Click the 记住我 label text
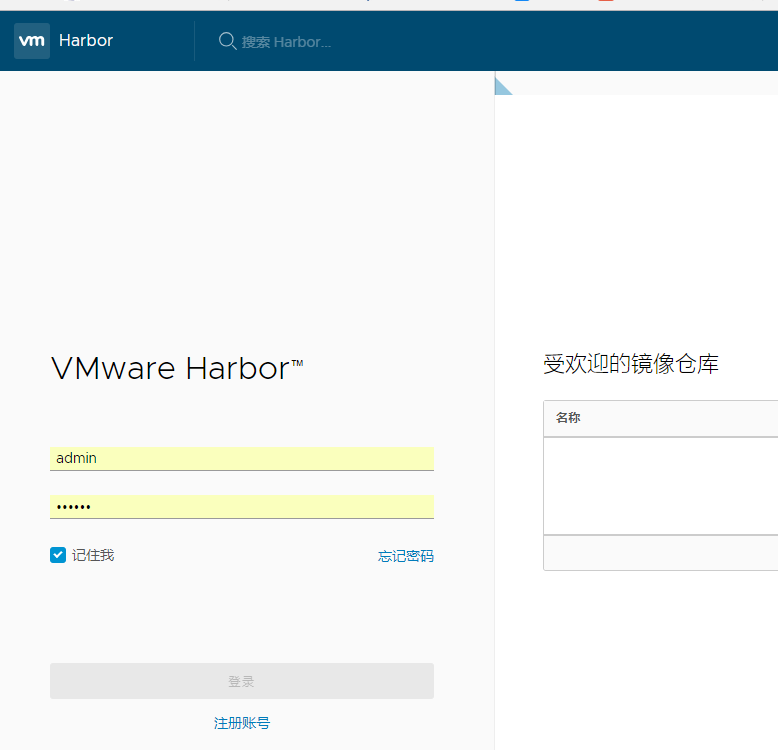The width and height of the screenshot is (778, 750). [93, 555]
